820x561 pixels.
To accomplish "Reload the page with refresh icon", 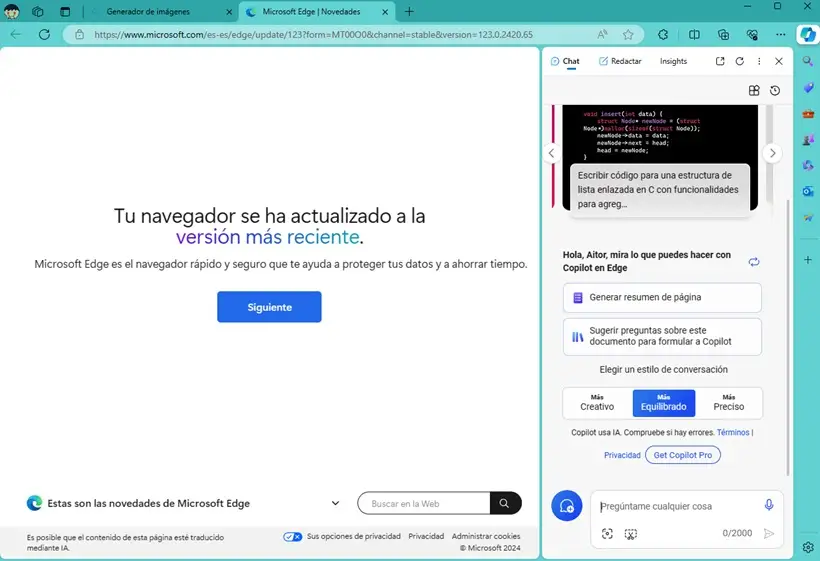I will (44, 35).
